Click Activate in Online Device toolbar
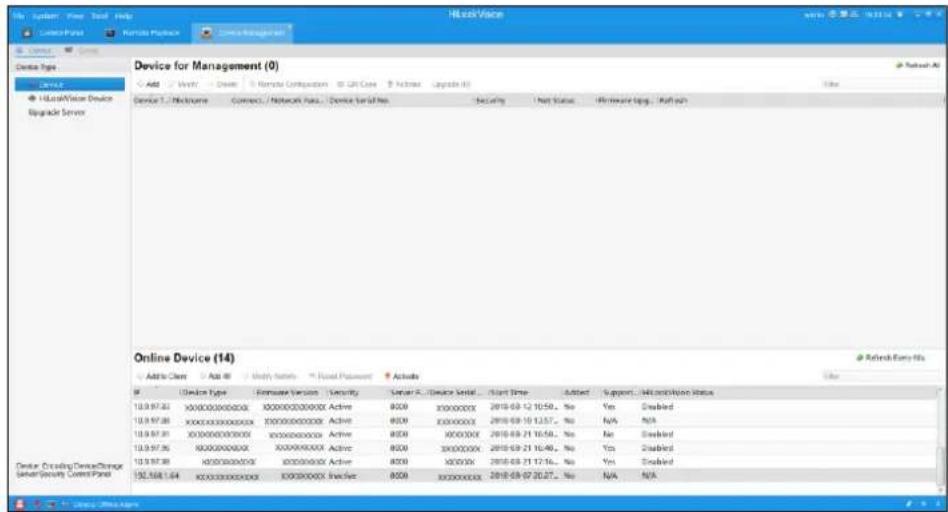 click(402, 376)
